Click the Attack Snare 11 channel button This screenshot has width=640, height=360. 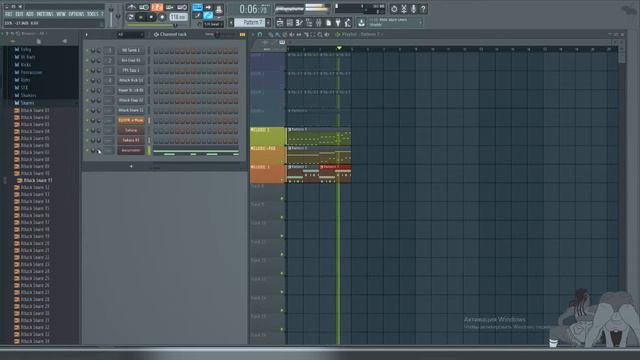click(131, 110)
